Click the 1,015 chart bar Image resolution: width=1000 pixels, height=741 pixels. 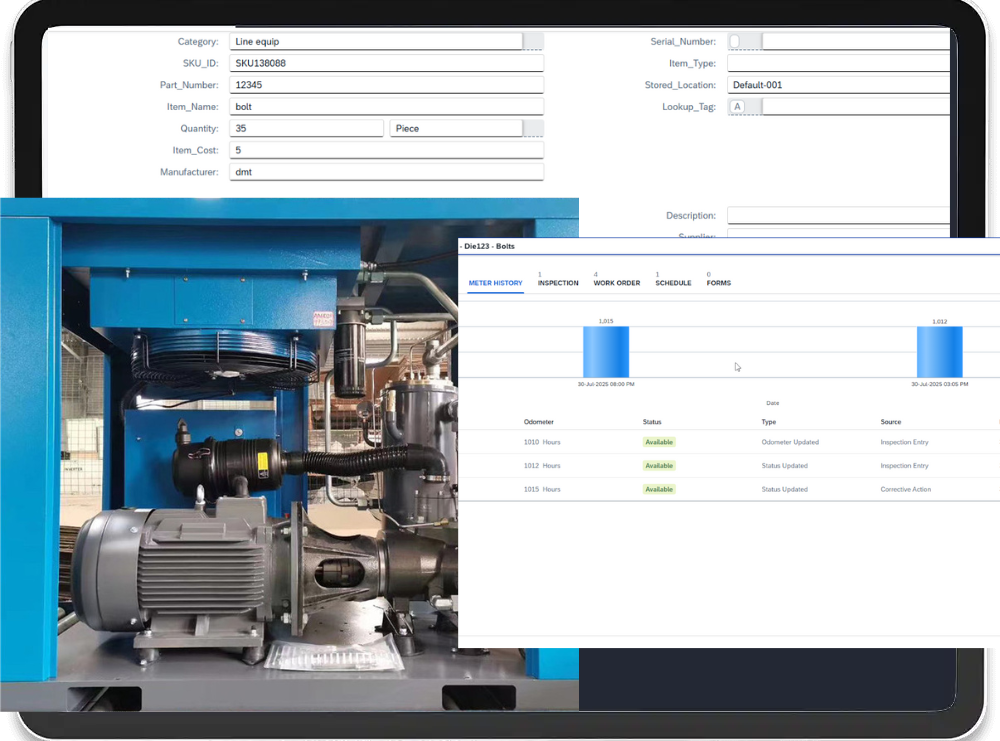[606, 352]
